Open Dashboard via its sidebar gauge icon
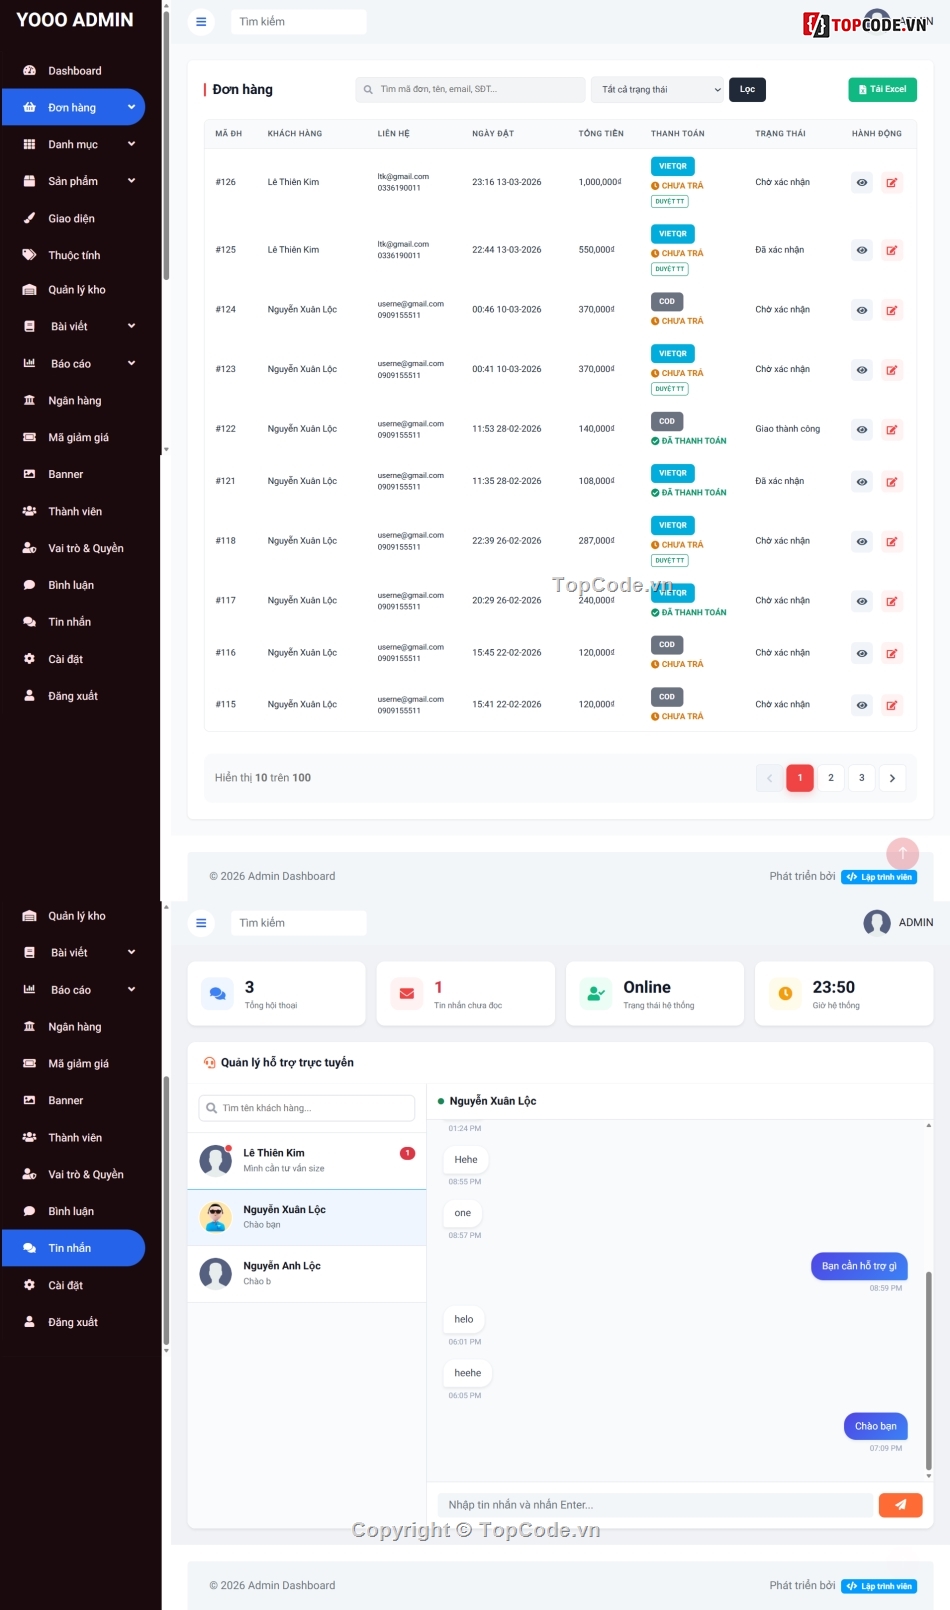950x1610 pixels. click(29, 71)
